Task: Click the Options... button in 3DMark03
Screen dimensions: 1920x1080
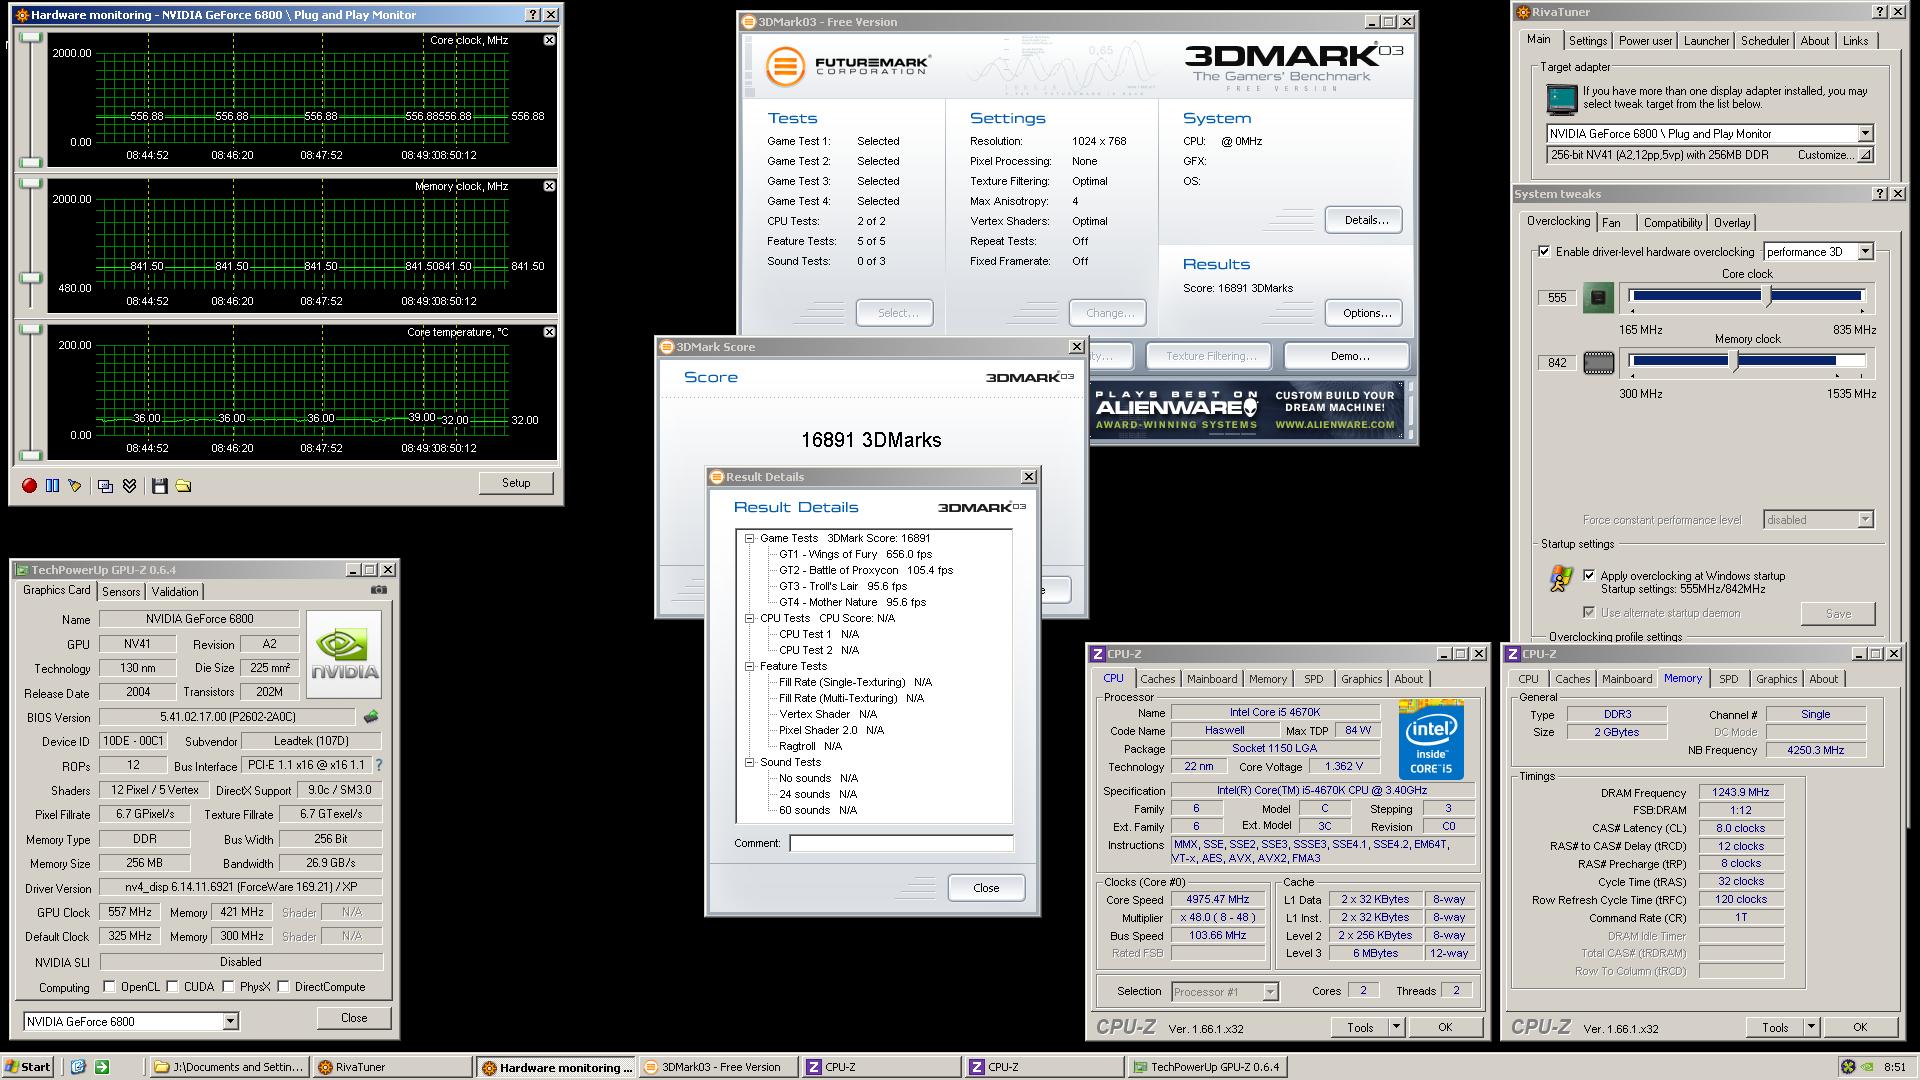Action: pyautogui.click(x=1364, y=313)
